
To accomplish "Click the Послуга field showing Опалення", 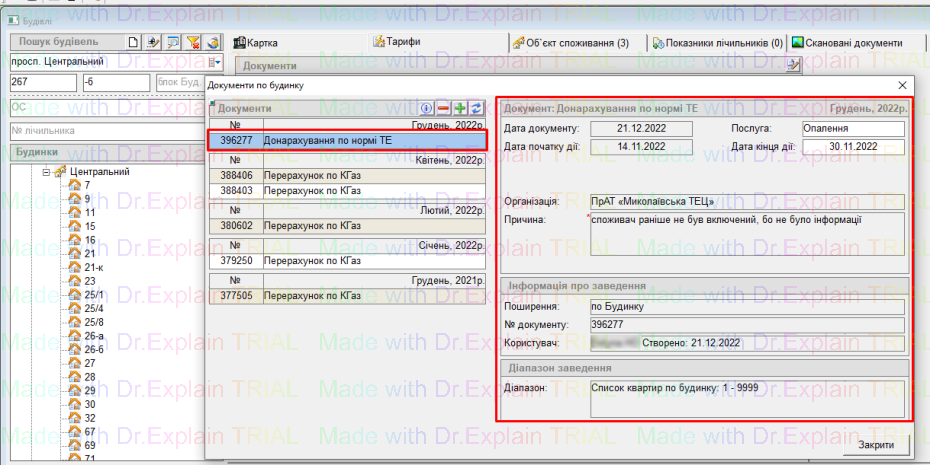I will point(852,129).
